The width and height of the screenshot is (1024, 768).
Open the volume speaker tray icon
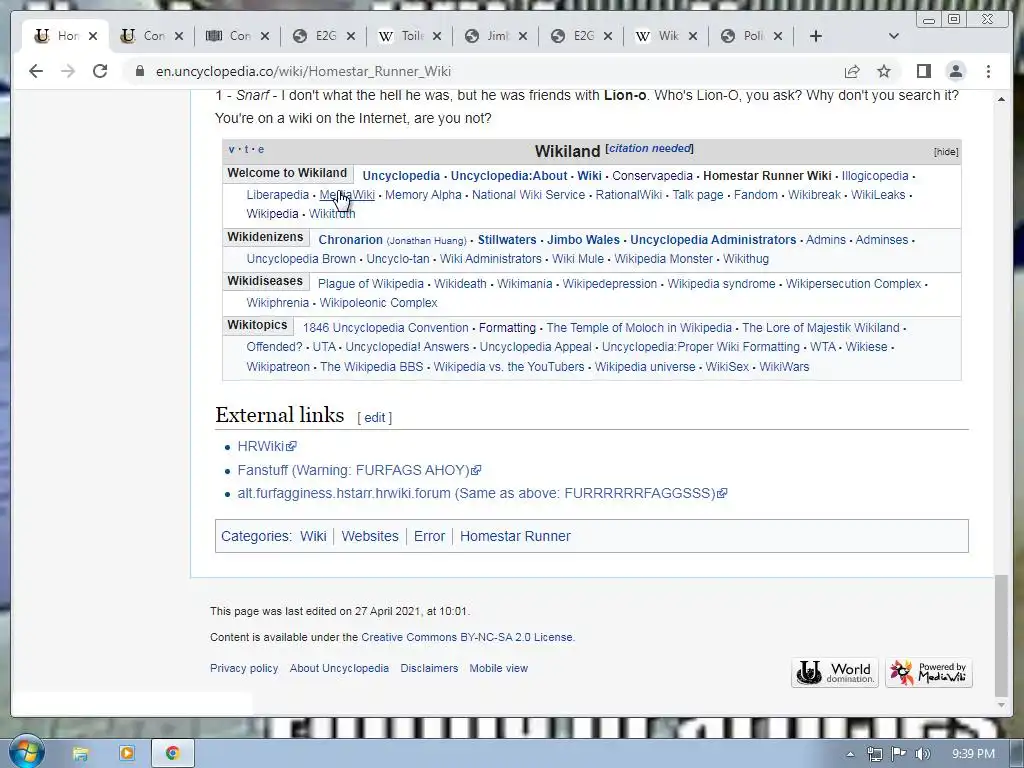[923, 754]
